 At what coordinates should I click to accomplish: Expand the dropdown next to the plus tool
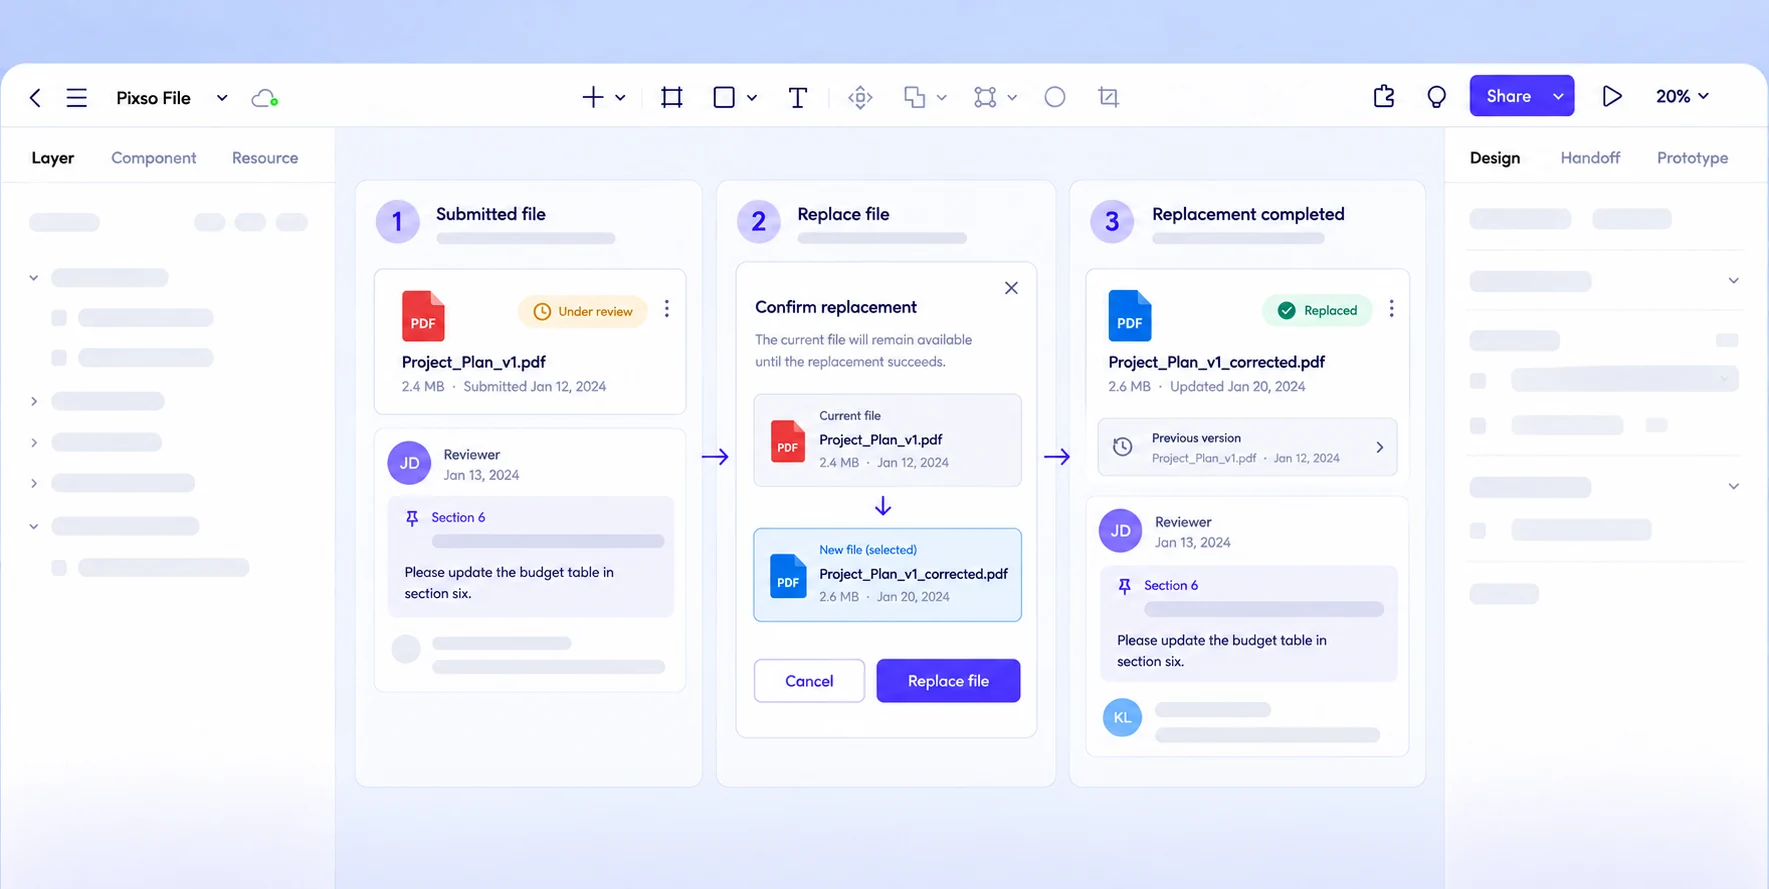tap(620, 98)
